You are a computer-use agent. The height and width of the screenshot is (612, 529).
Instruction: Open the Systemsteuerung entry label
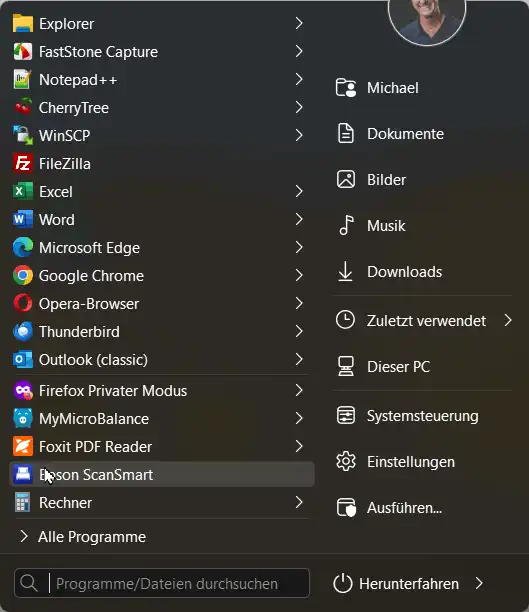pyautogui.click(x=422, y=416)
